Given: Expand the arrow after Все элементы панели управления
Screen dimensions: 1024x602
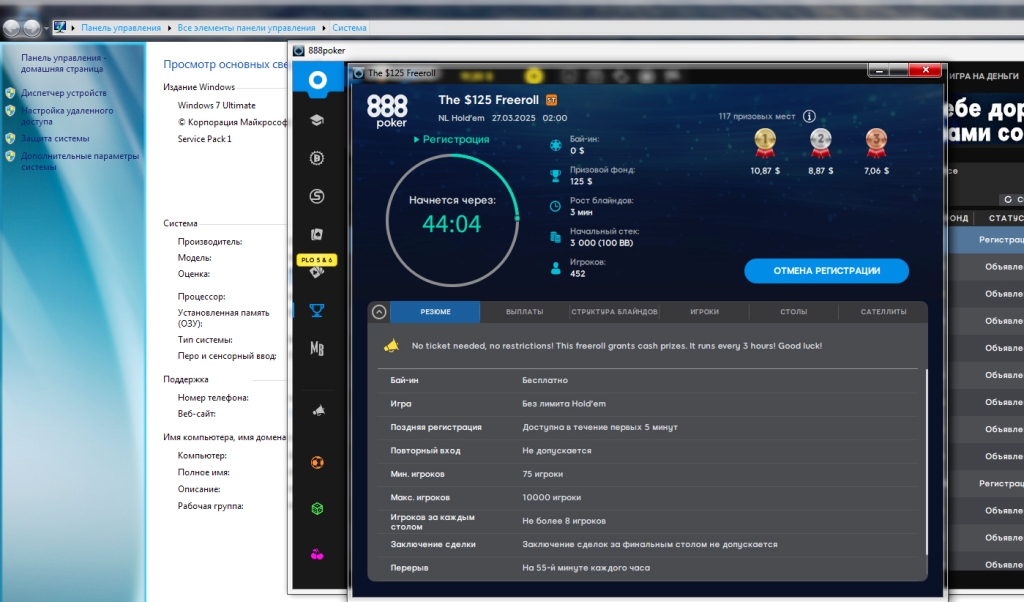Looking at the screenshot, I should tap(324, 28).
